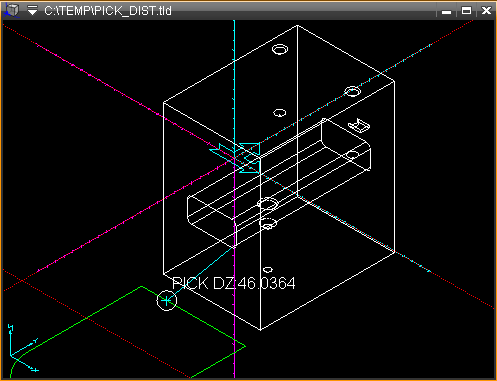Click the cyan arrow origin marker on block
The height and width of the screenshot is (381, 497).
click(238, 158)
